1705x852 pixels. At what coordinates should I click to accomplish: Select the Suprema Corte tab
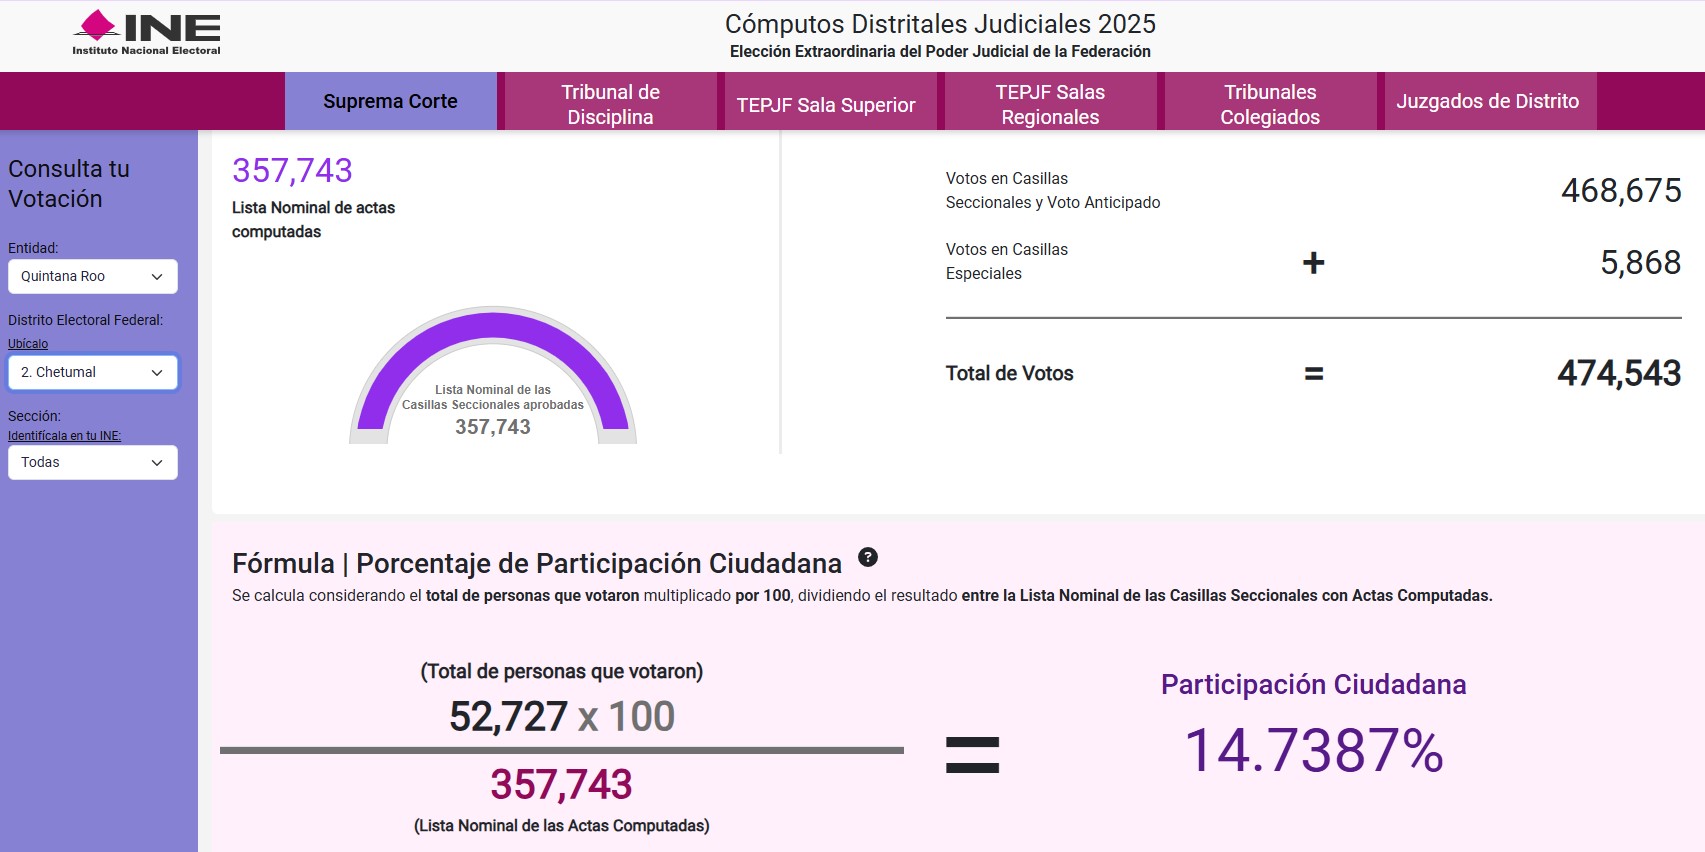coord(390,101)
